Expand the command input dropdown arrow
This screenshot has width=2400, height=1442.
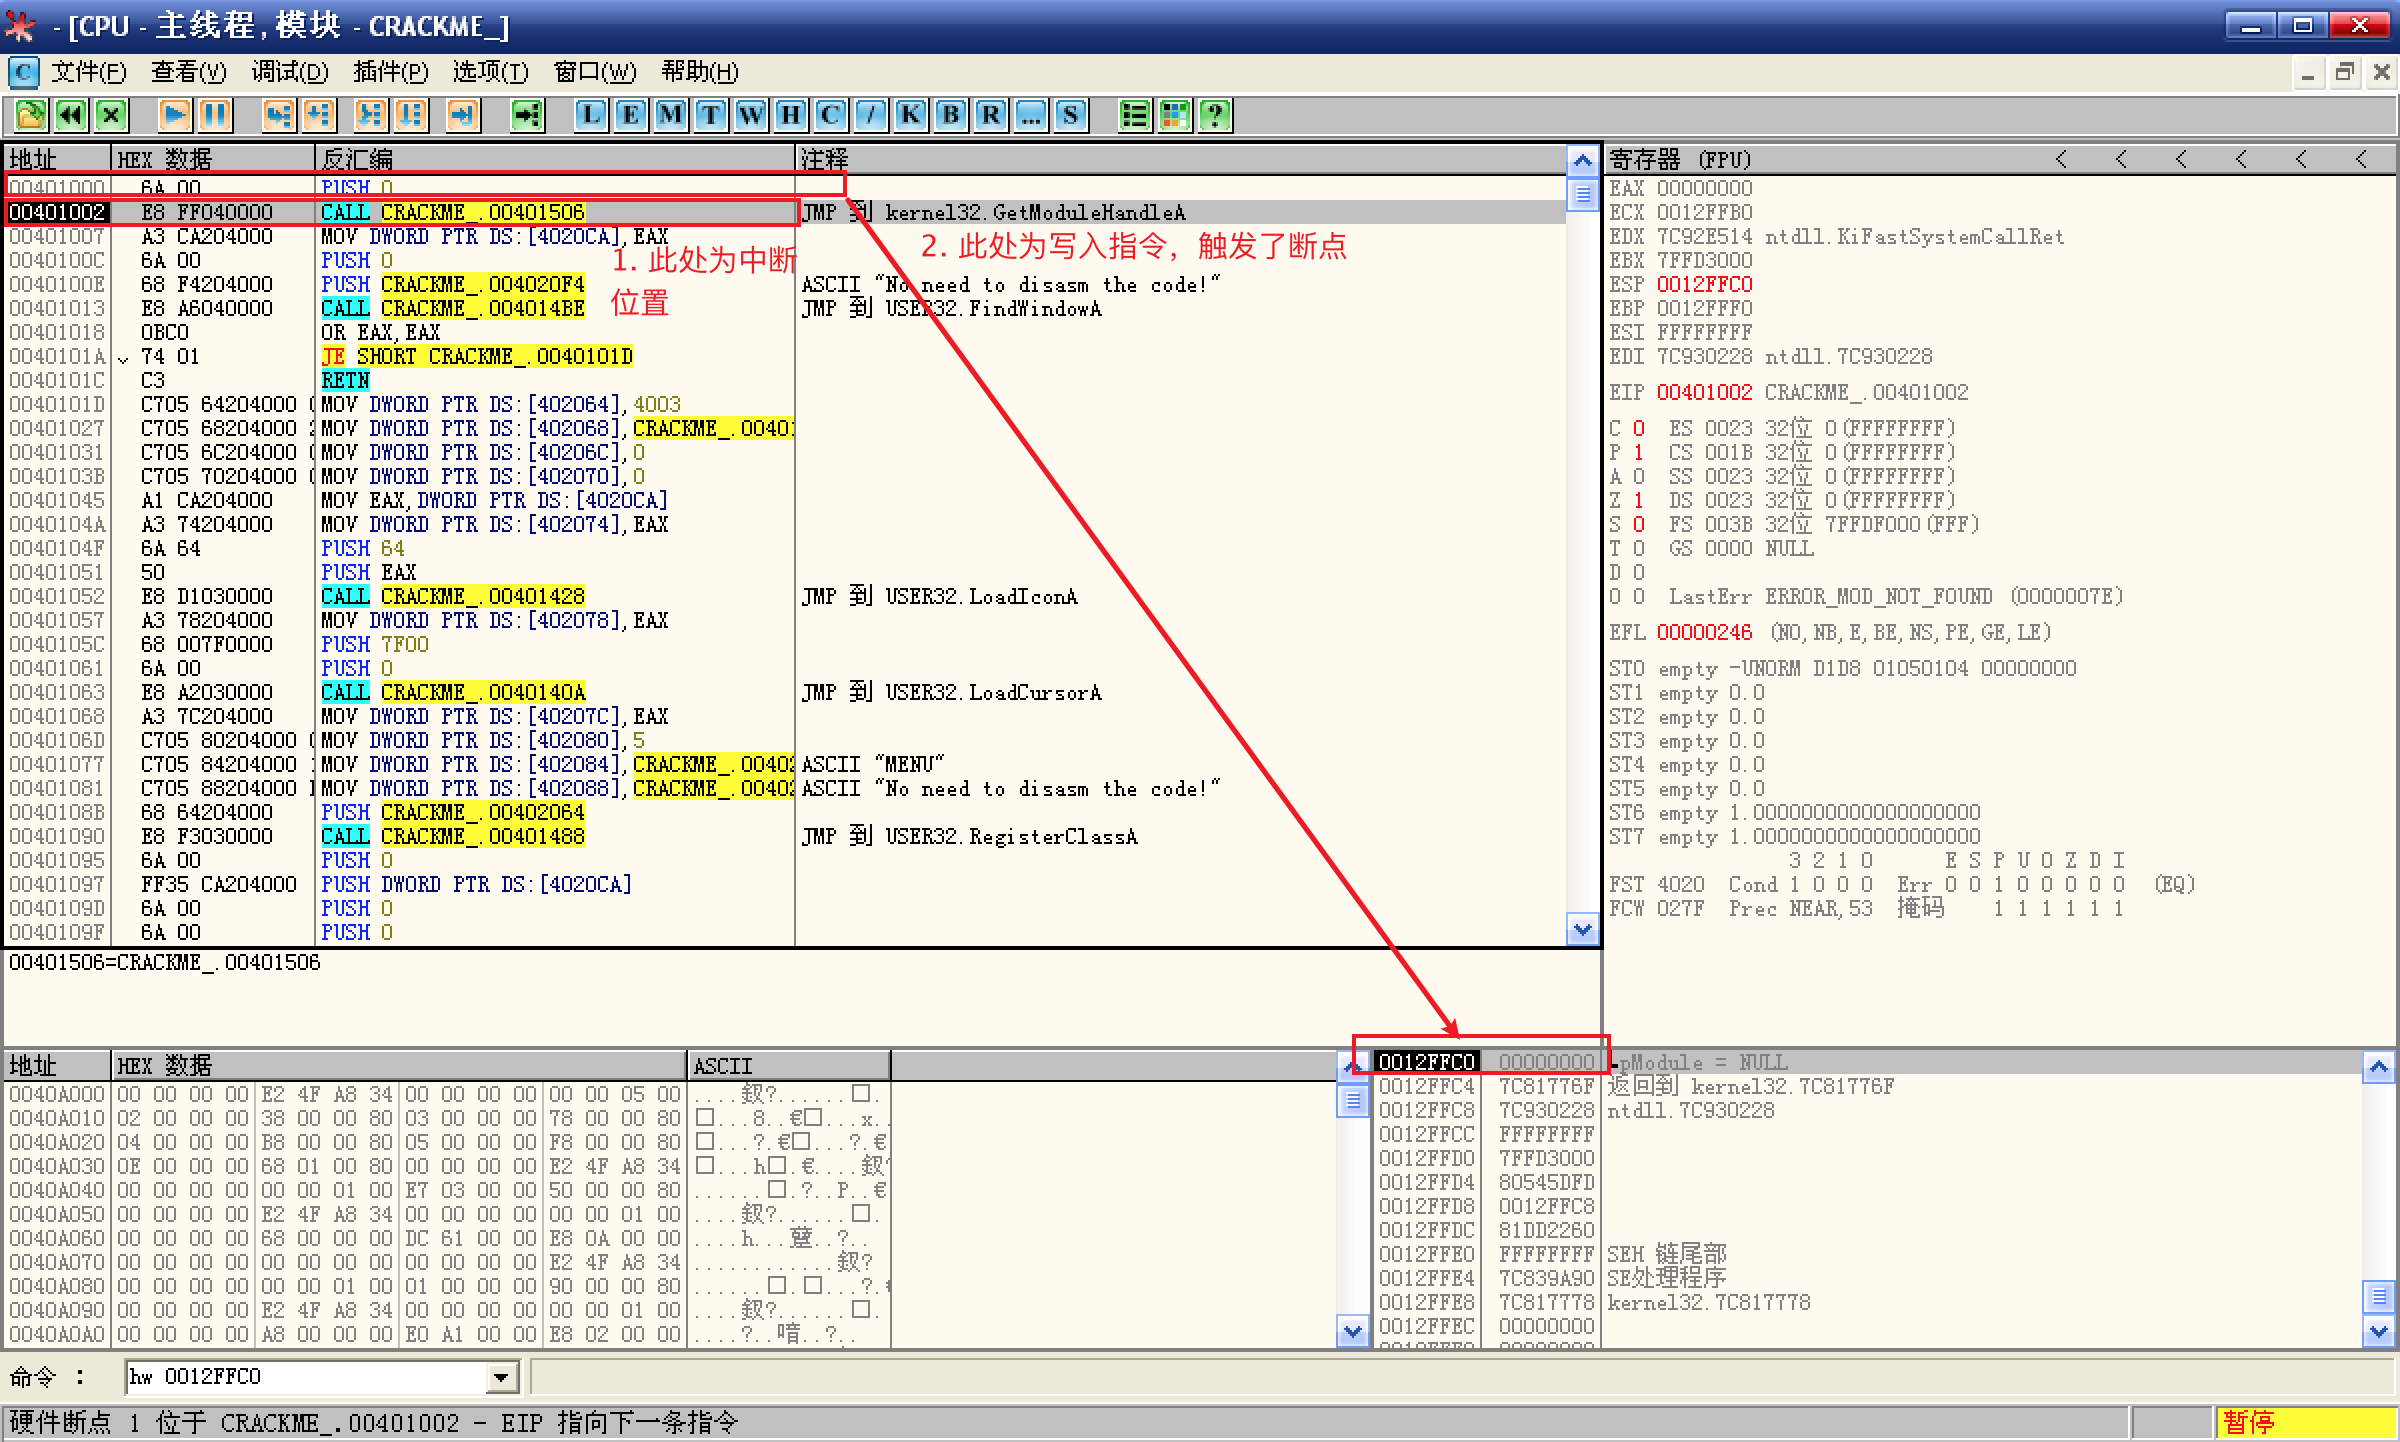(502, 1378)
